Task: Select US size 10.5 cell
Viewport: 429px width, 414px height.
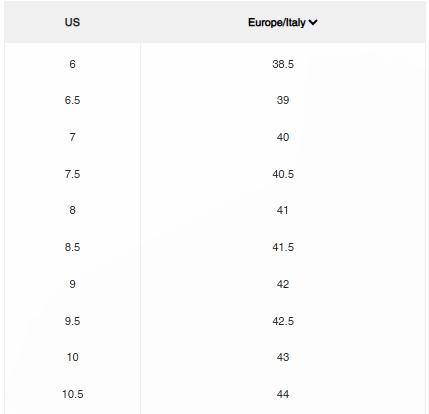Action: pos(72,394)
